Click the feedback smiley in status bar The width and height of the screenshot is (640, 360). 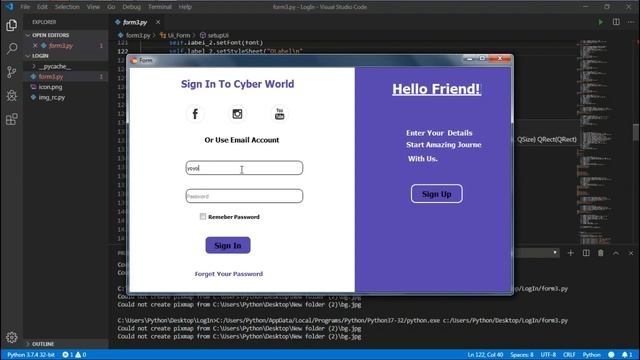611,355
